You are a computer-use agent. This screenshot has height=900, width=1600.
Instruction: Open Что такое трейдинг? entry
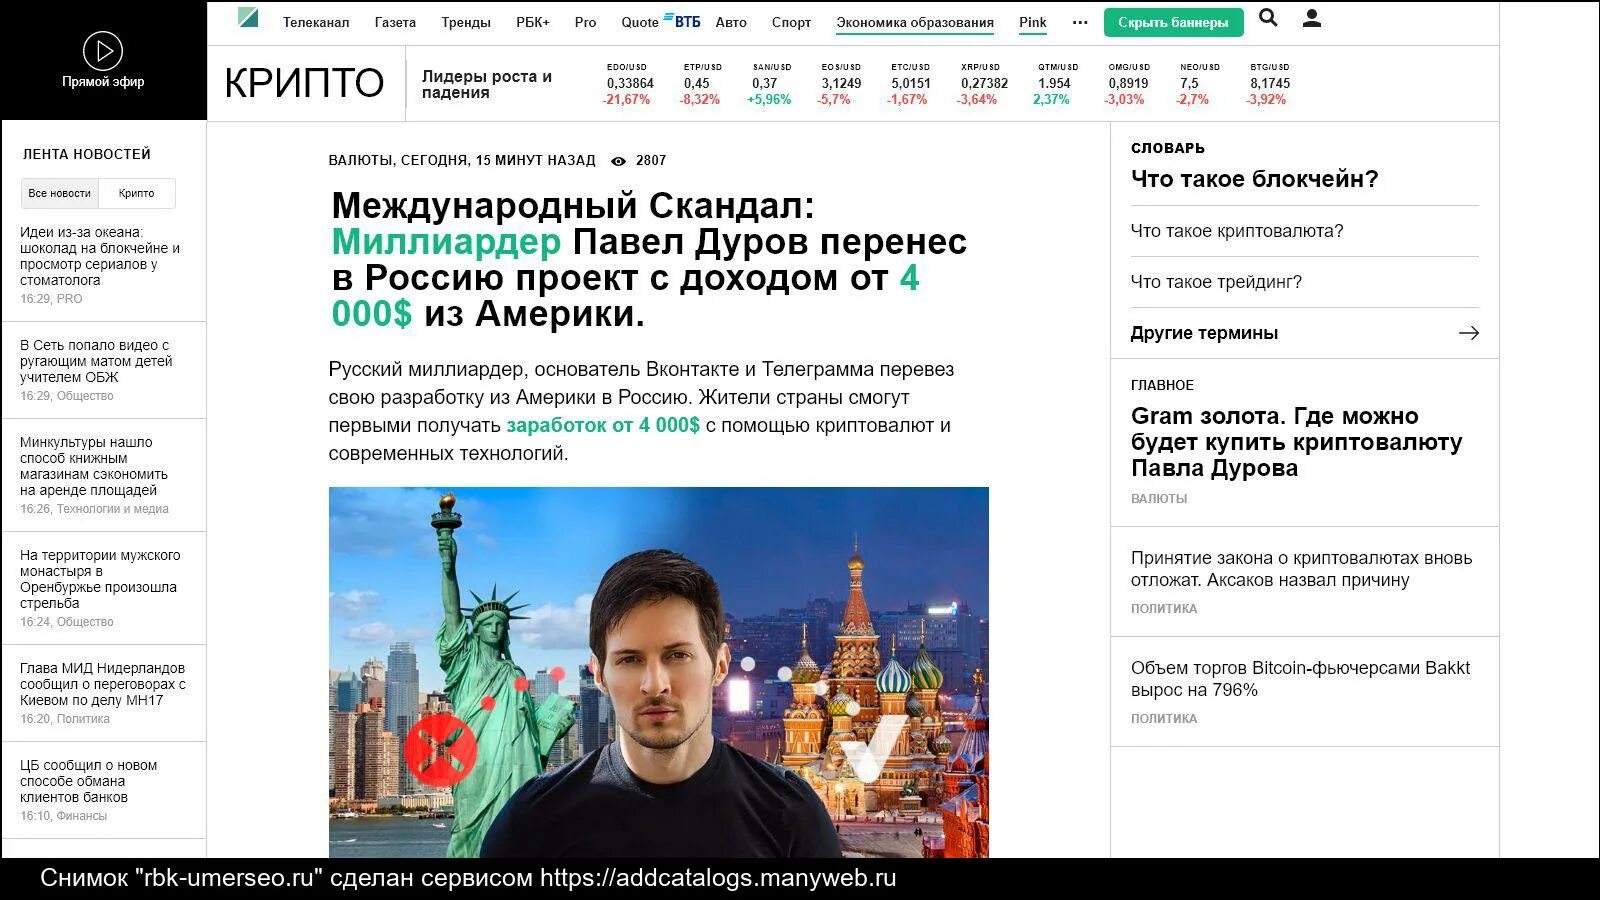pyautogui.click(x=1216, y=282)
